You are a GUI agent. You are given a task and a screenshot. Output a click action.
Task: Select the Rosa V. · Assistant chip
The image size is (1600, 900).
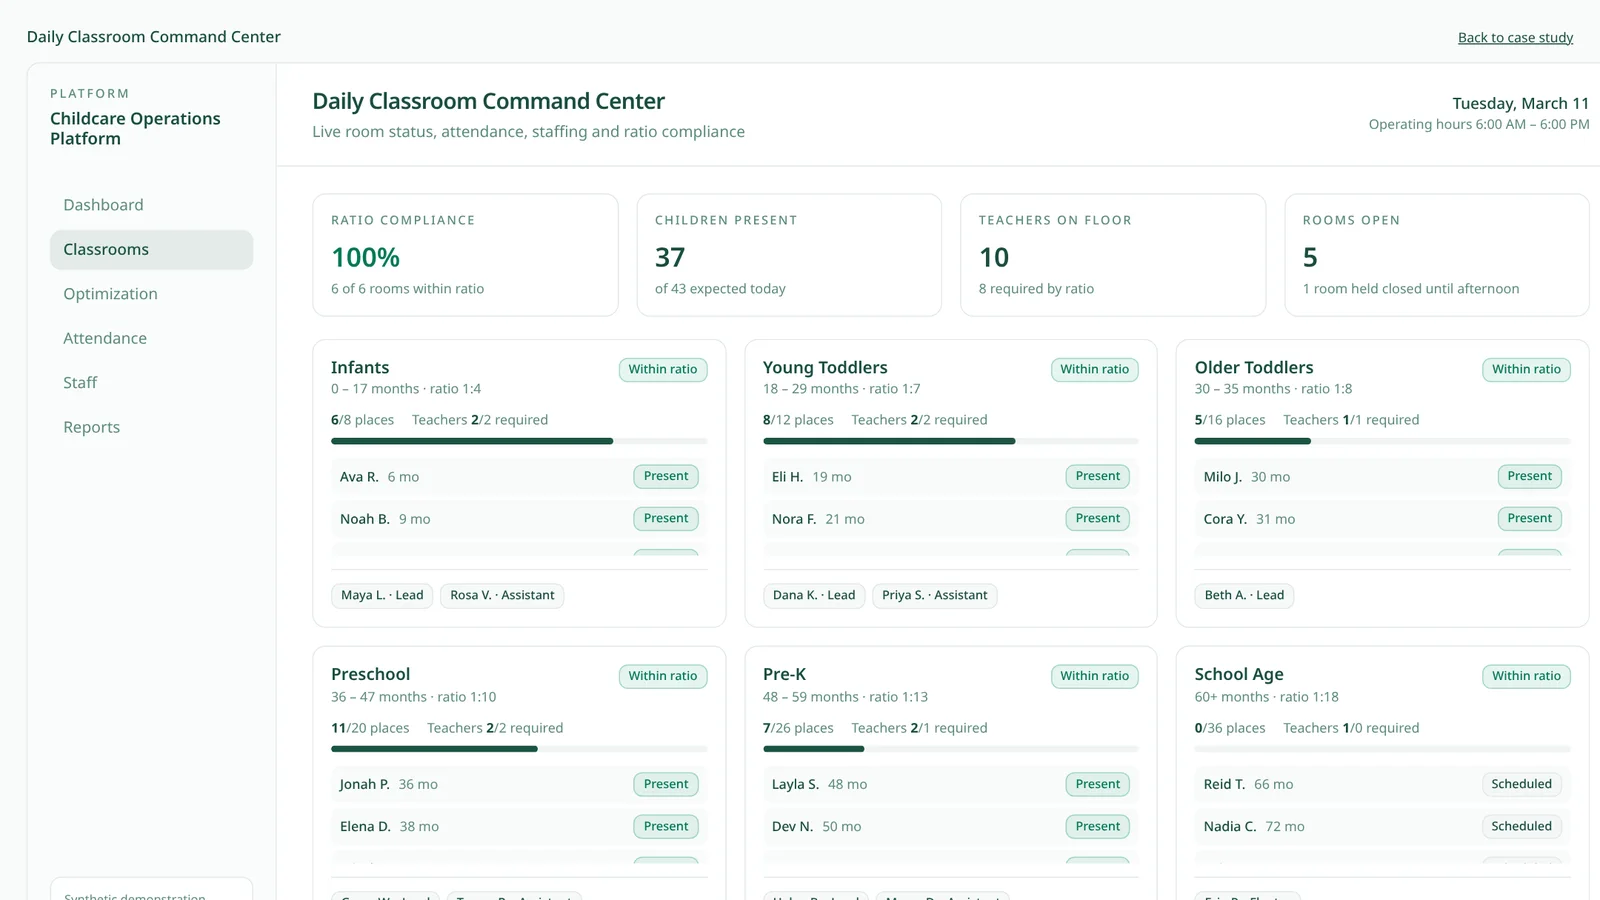tap(502, 595)
